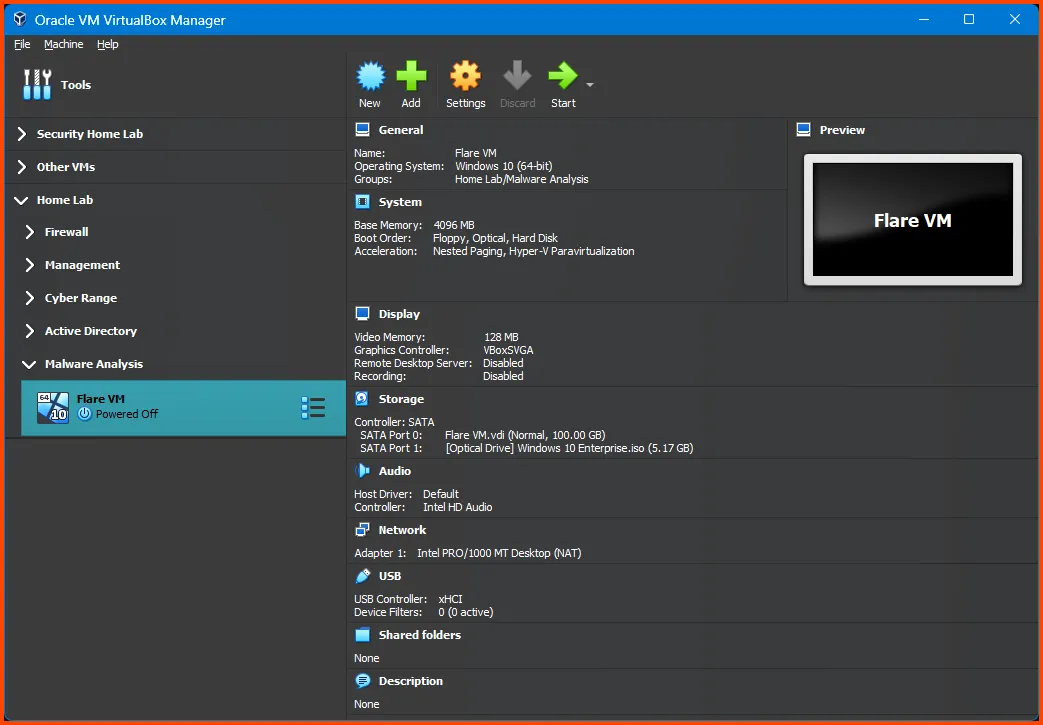1043x725 pixels.
Task: Maximize the VirtualBox Manager window
Action: click(x=969, y=19)
